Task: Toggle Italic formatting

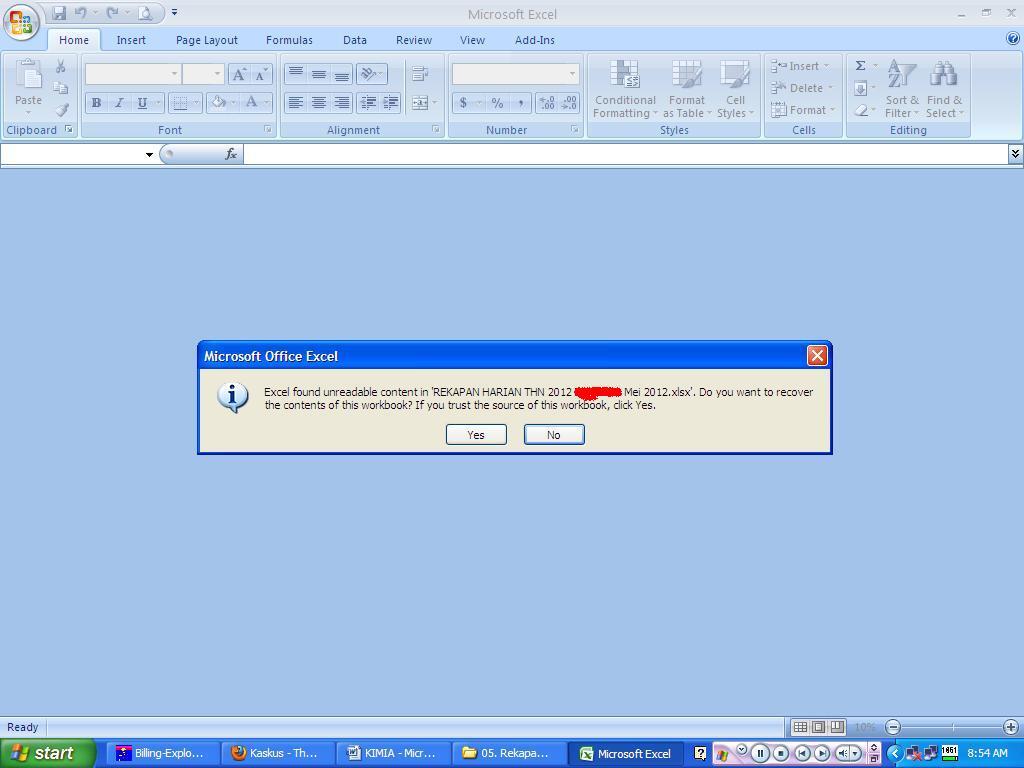Action: 119,103
